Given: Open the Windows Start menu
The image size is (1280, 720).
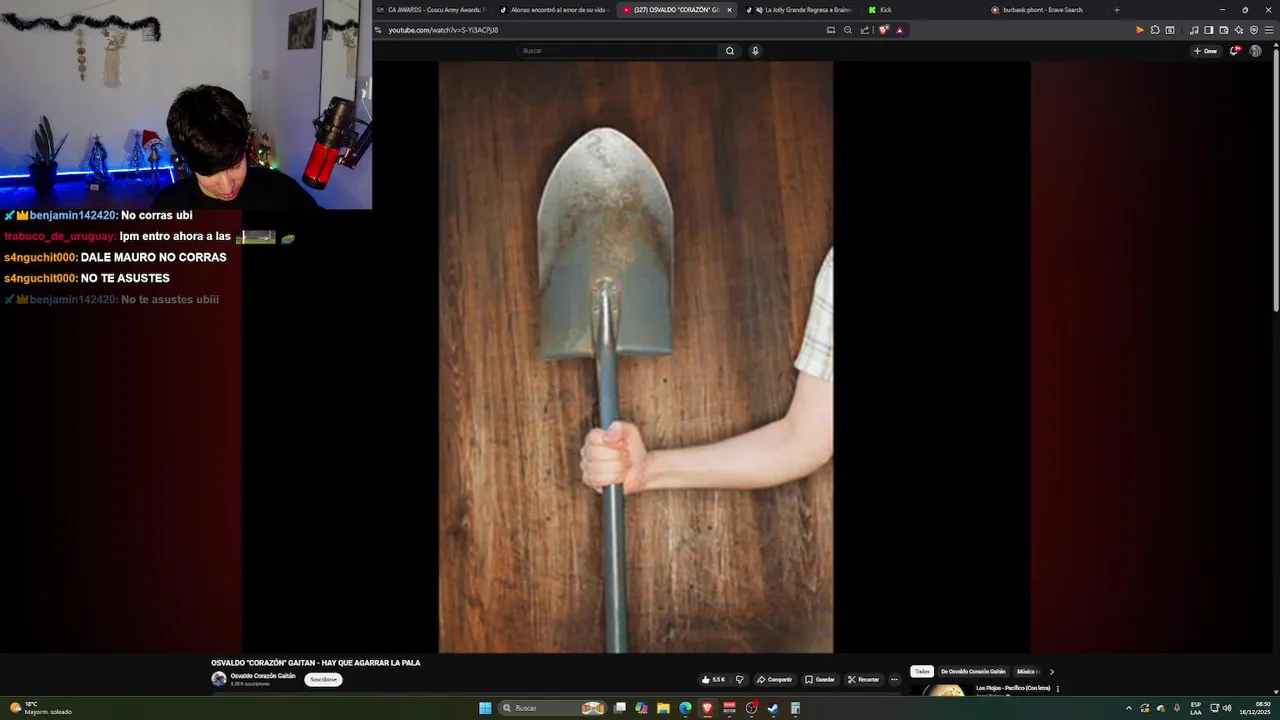Looking at the screenshot, I should 485,708.
